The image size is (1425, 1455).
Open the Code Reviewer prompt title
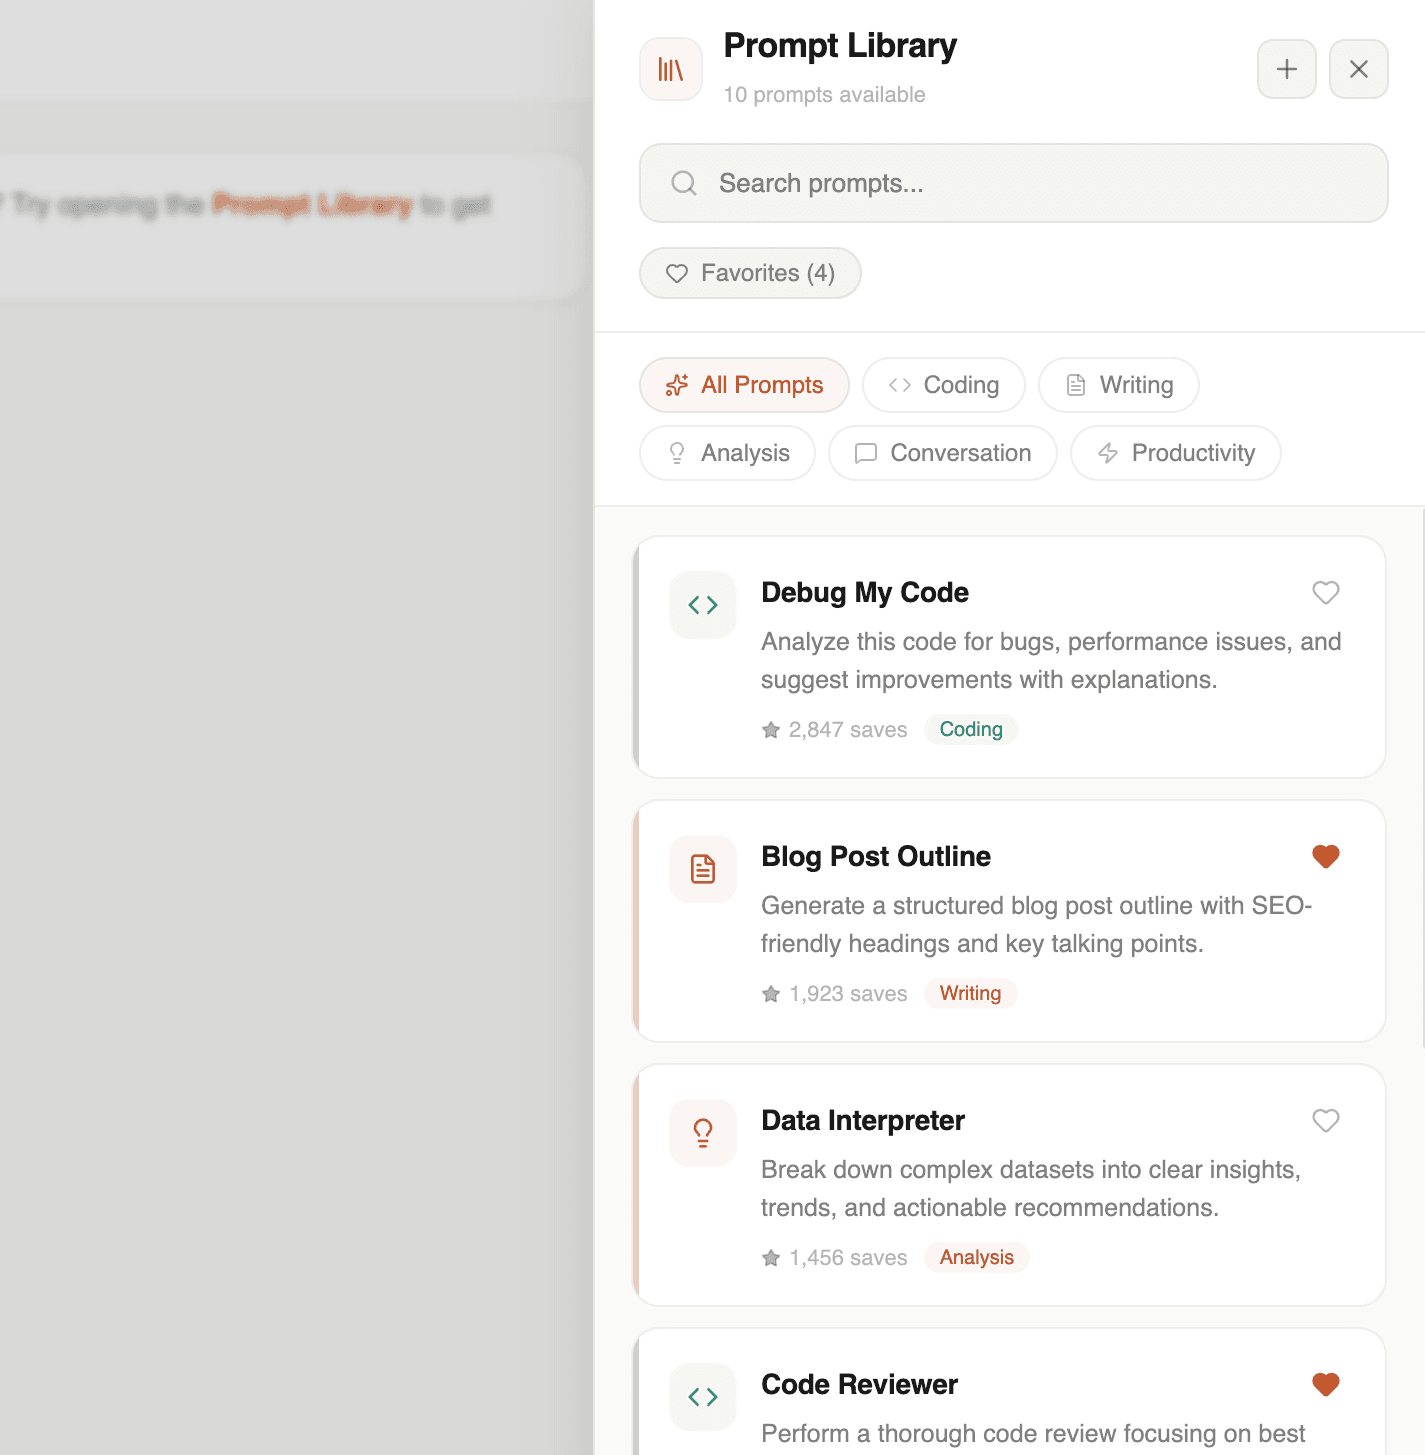coord(860,1385)
